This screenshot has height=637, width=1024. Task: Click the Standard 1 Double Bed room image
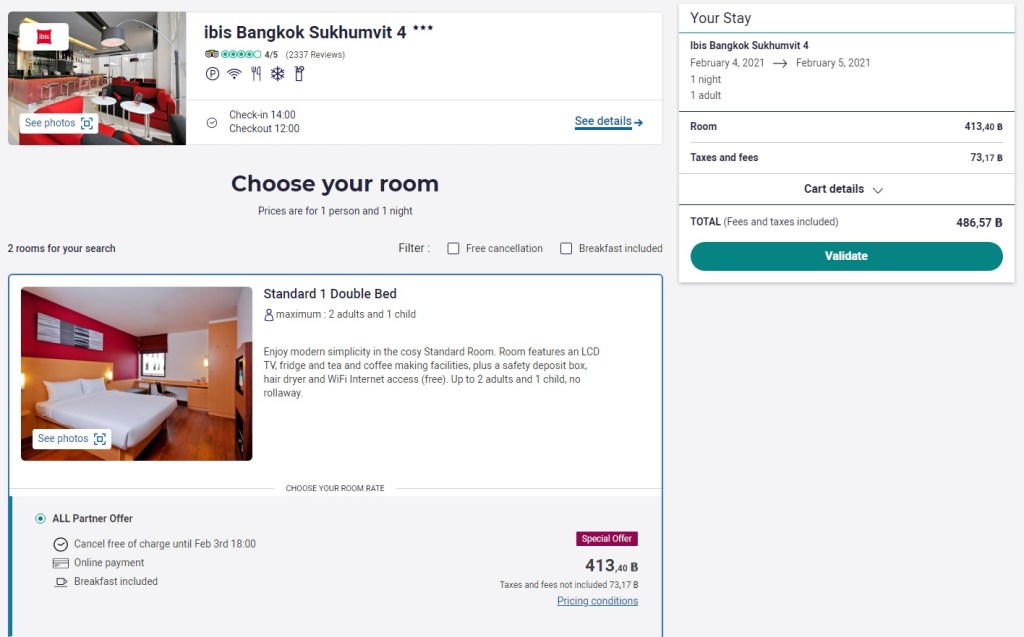[136, 373]
